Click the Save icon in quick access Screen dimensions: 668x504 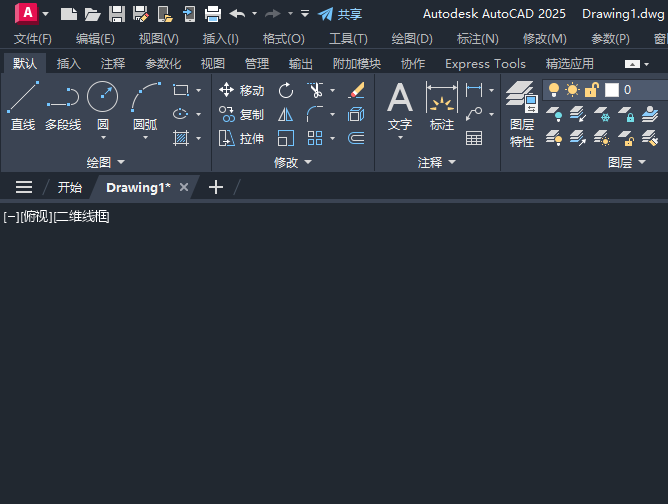click(x=117, y=14)
